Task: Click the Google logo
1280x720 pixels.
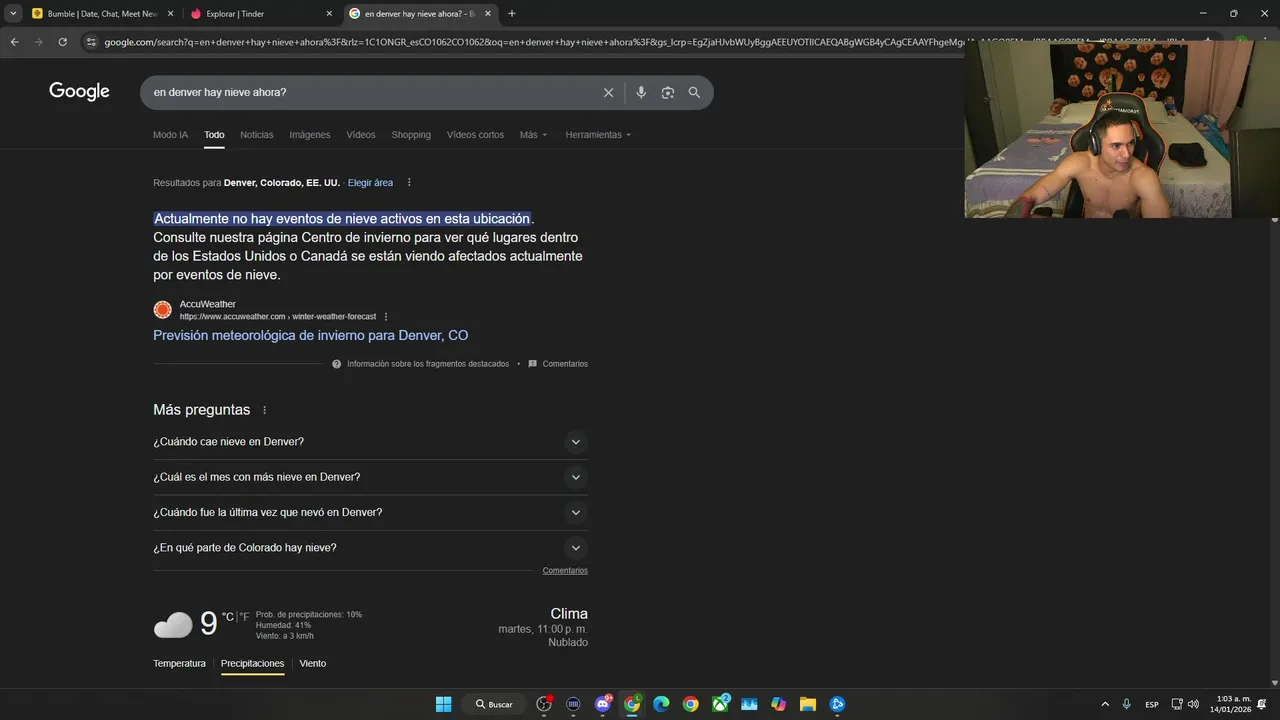Action: point(79,92)
